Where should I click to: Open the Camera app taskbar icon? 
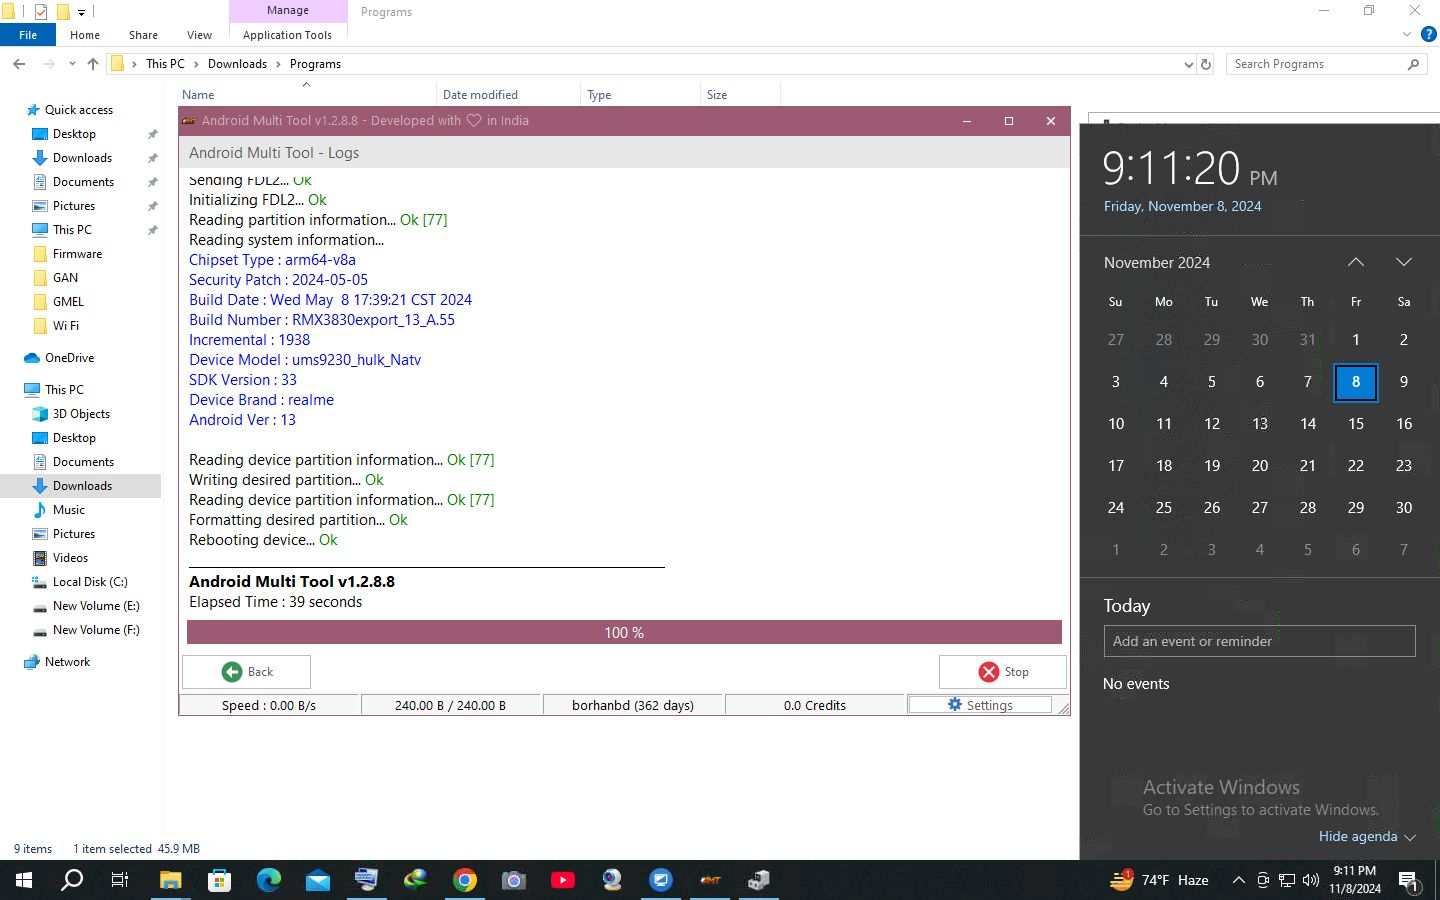point(513,880)
